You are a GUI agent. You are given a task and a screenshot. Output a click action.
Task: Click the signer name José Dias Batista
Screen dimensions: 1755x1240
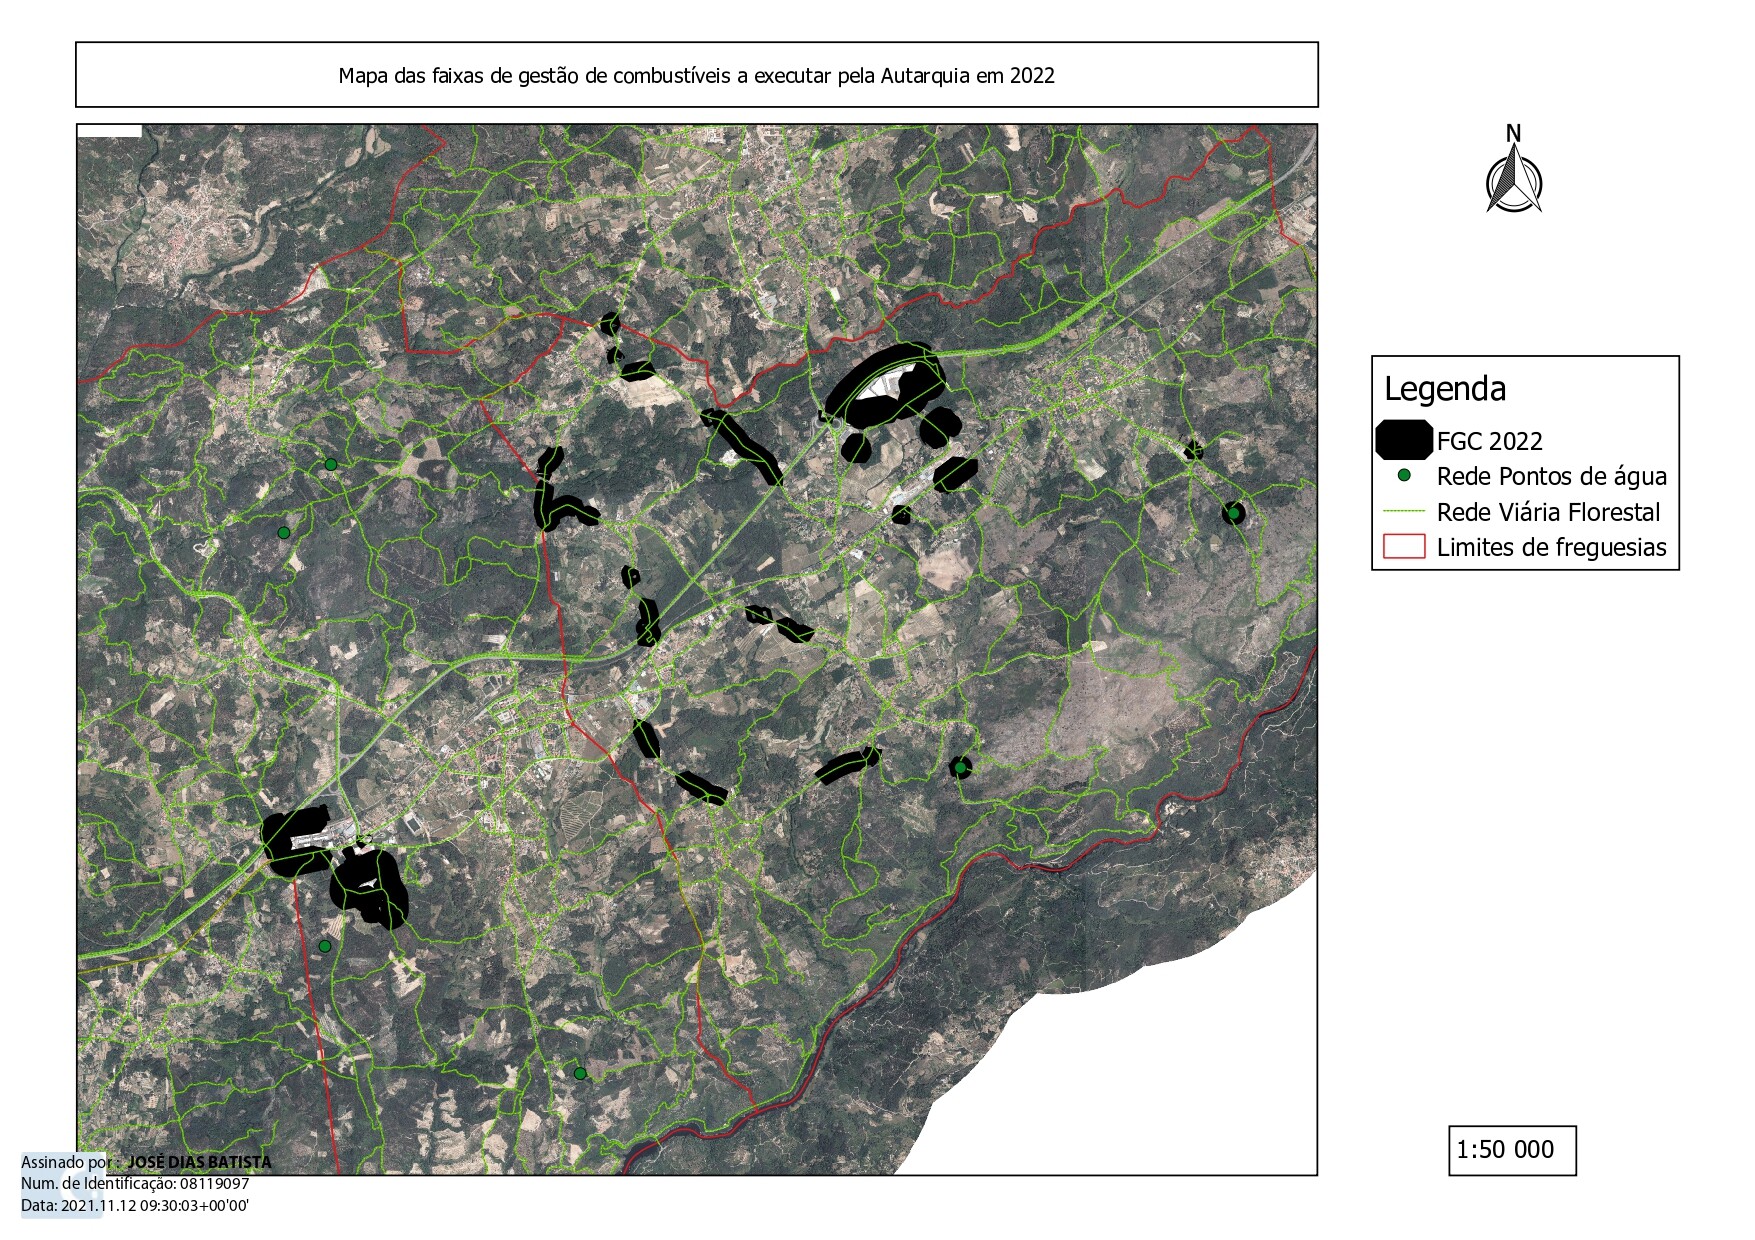[199, 1162]
